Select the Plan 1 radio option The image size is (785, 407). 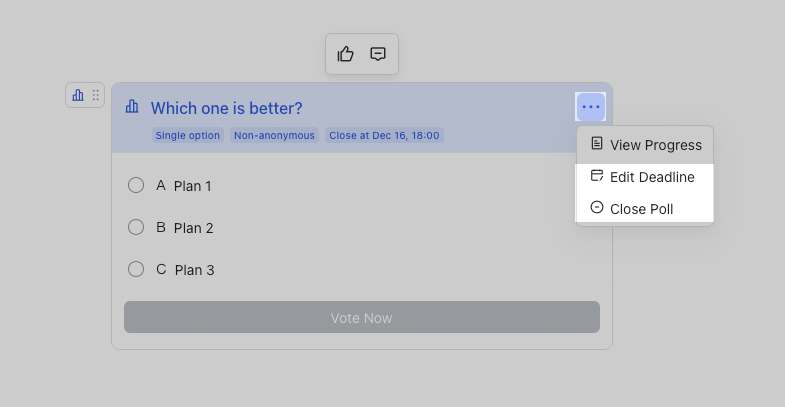136,185
